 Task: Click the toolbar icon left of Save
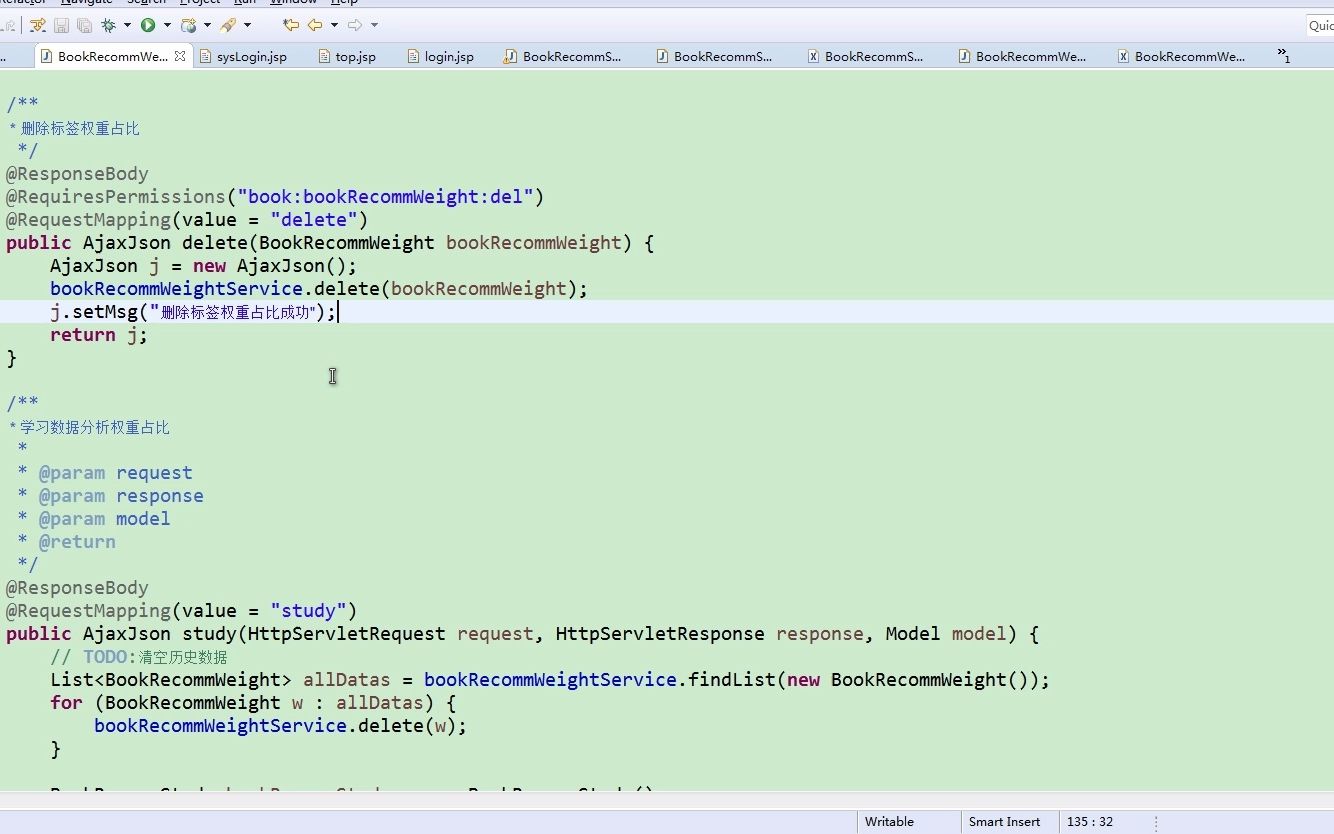coord(38,25)
